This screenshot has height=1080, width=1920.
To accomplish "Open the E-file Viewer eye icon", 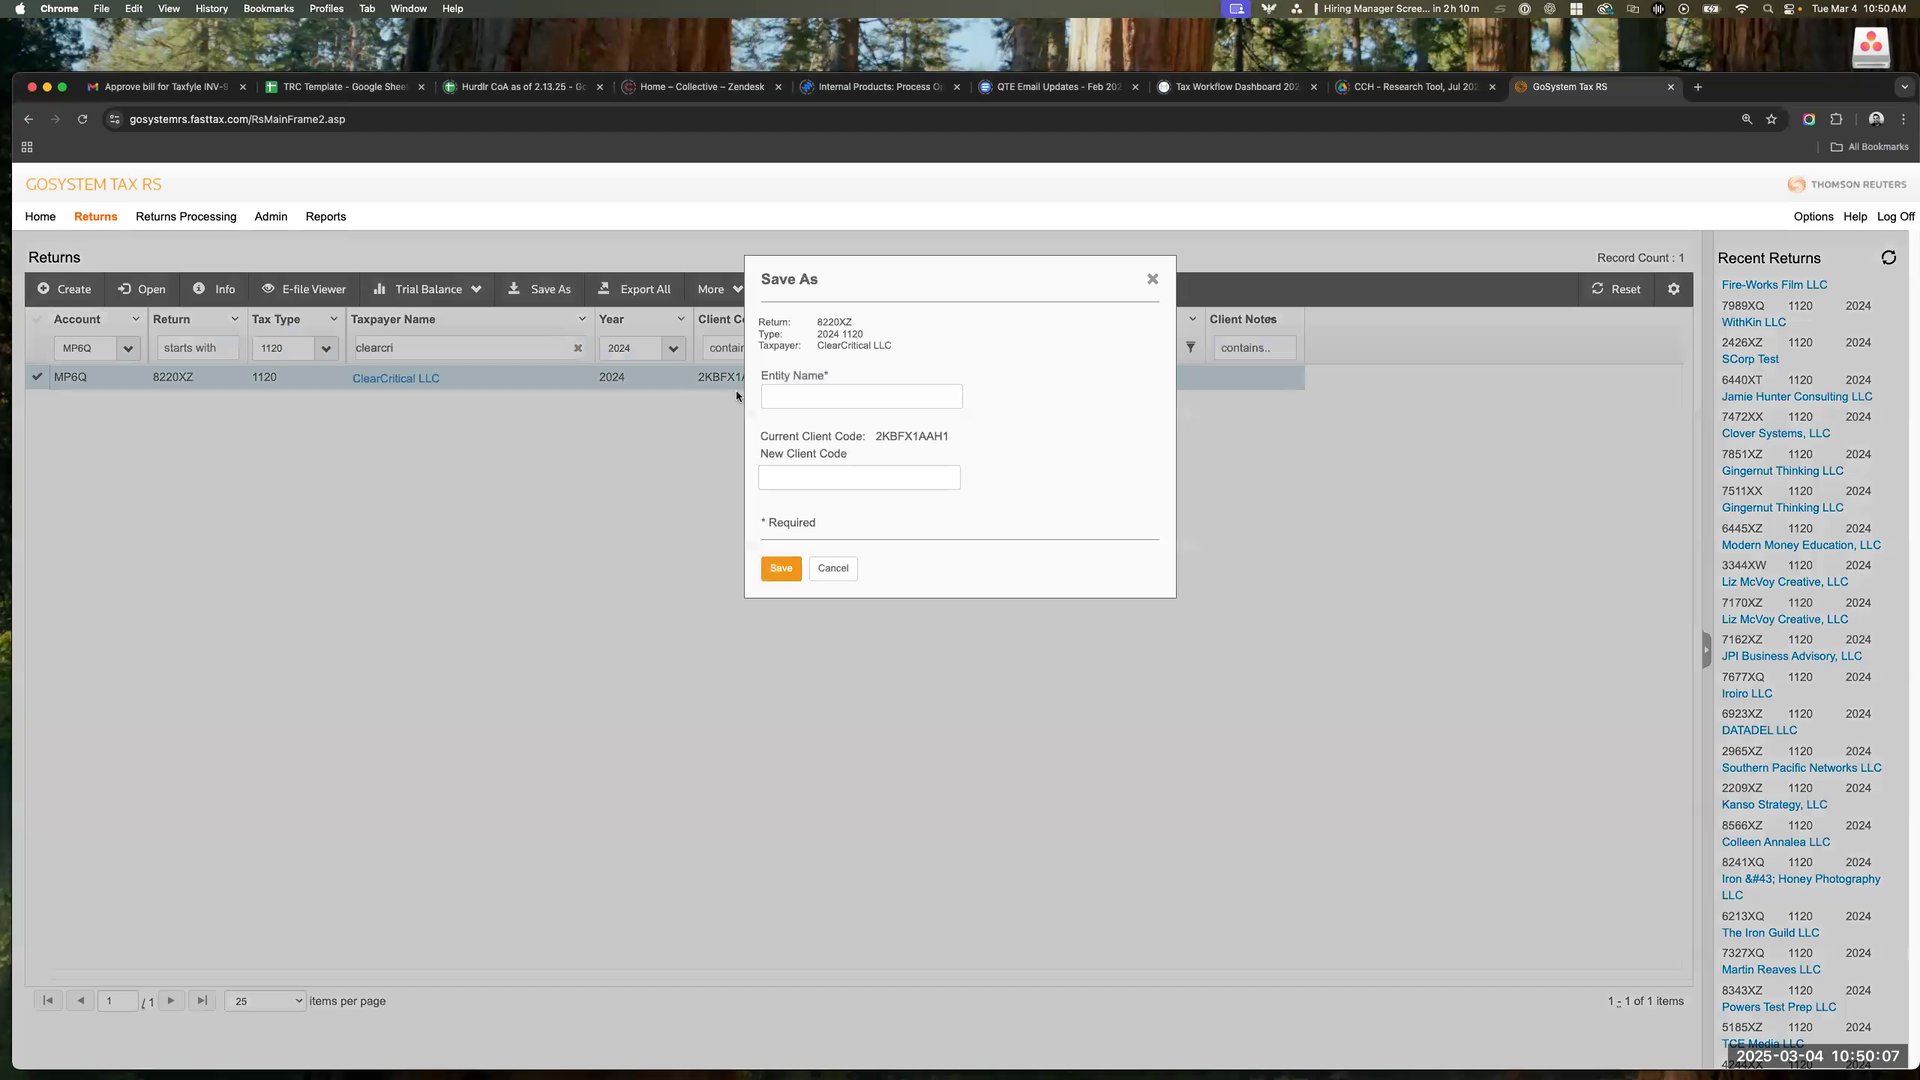I will pos(268,289).
